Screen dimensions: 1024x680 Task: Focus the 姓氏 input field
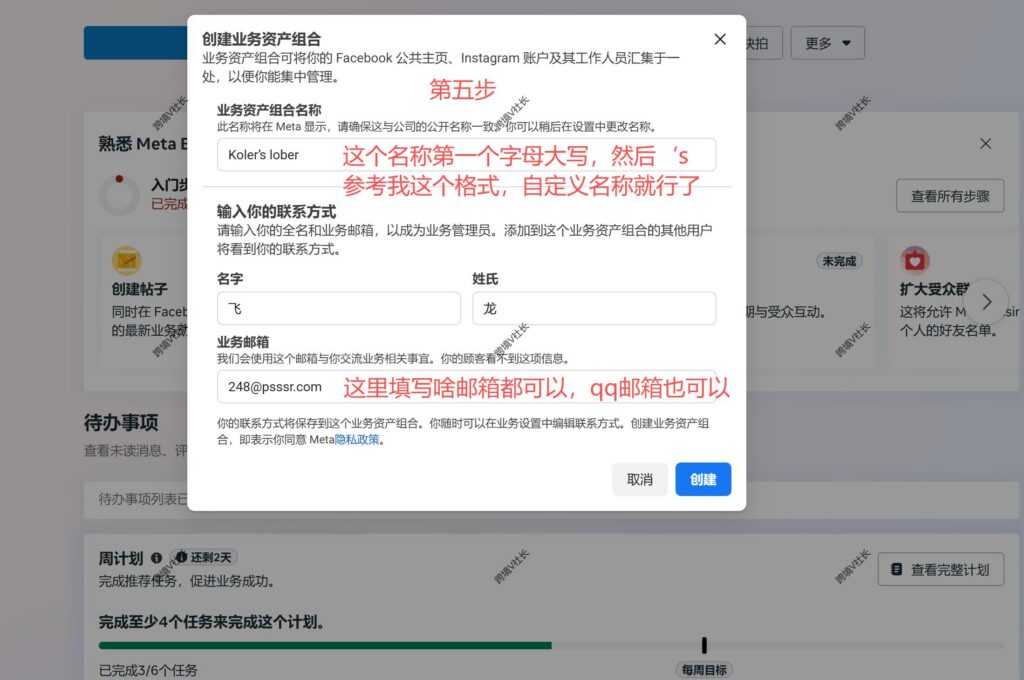(x=594, y=308)
